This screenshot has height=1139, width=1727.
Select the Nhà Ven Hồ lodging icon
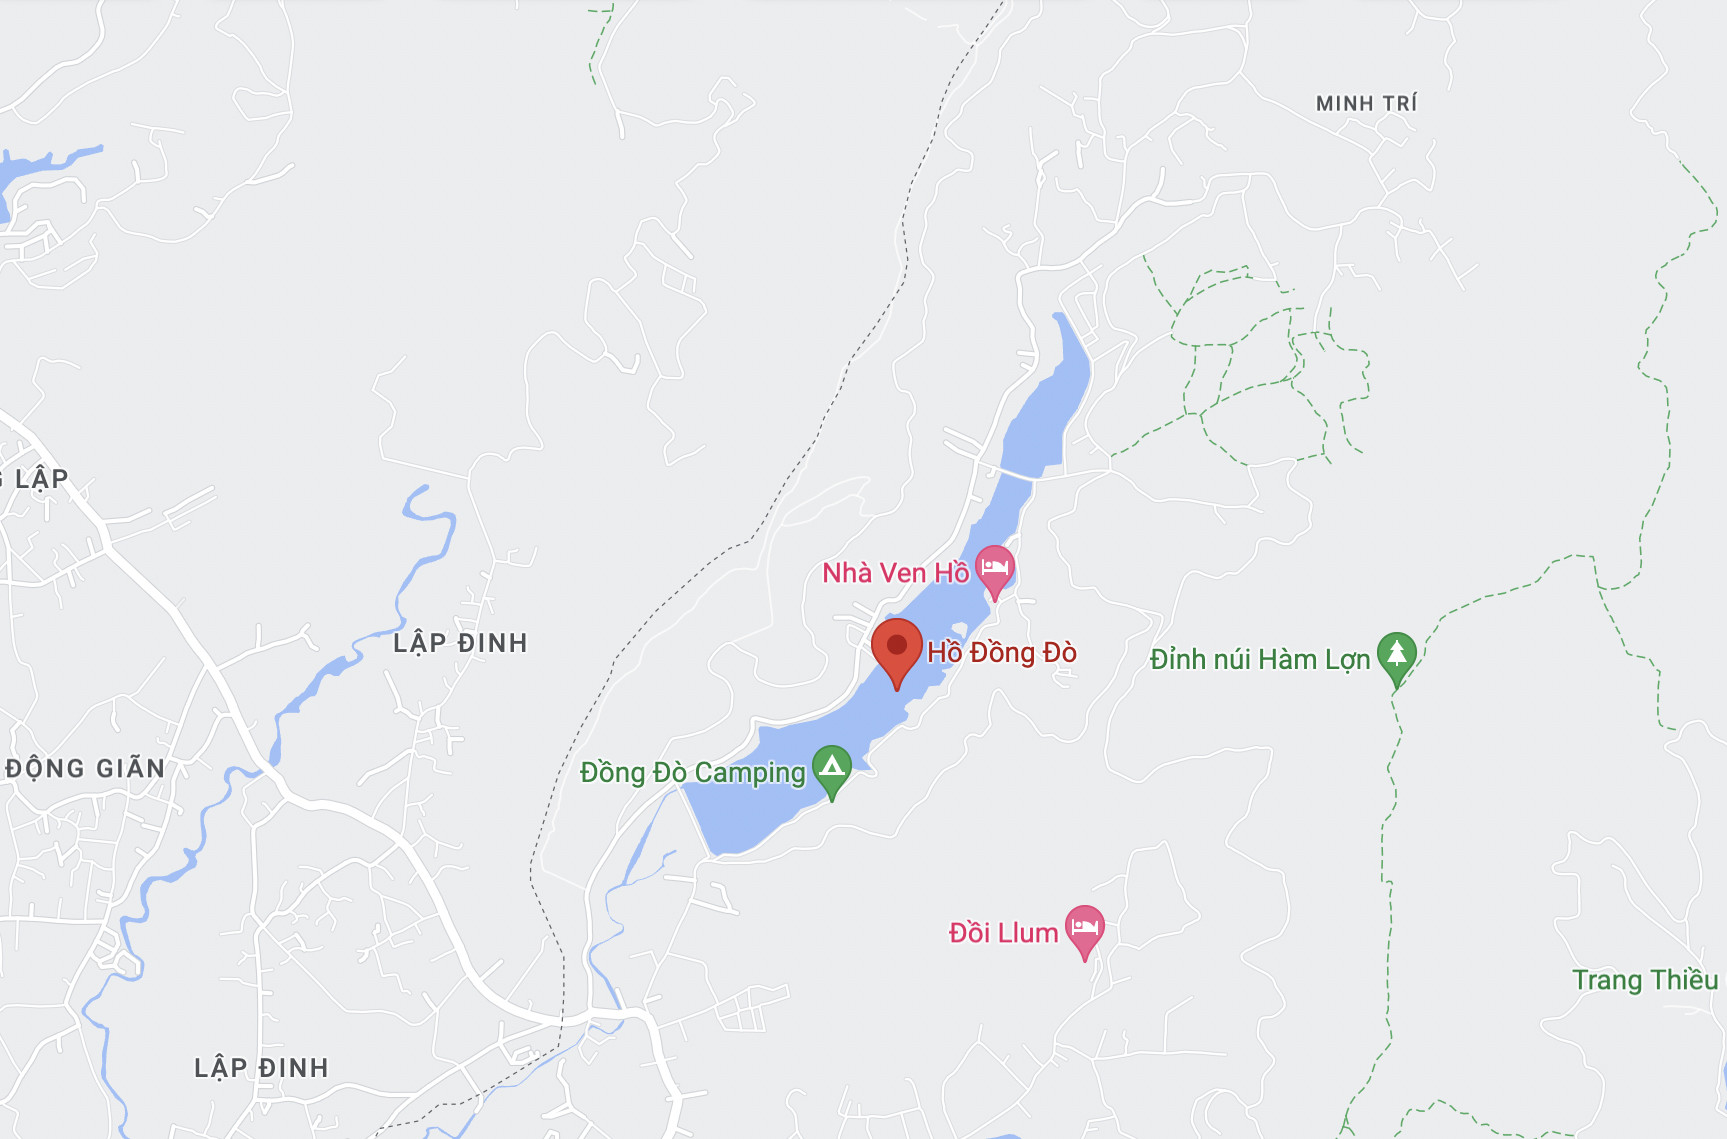[x=995, y=572]
